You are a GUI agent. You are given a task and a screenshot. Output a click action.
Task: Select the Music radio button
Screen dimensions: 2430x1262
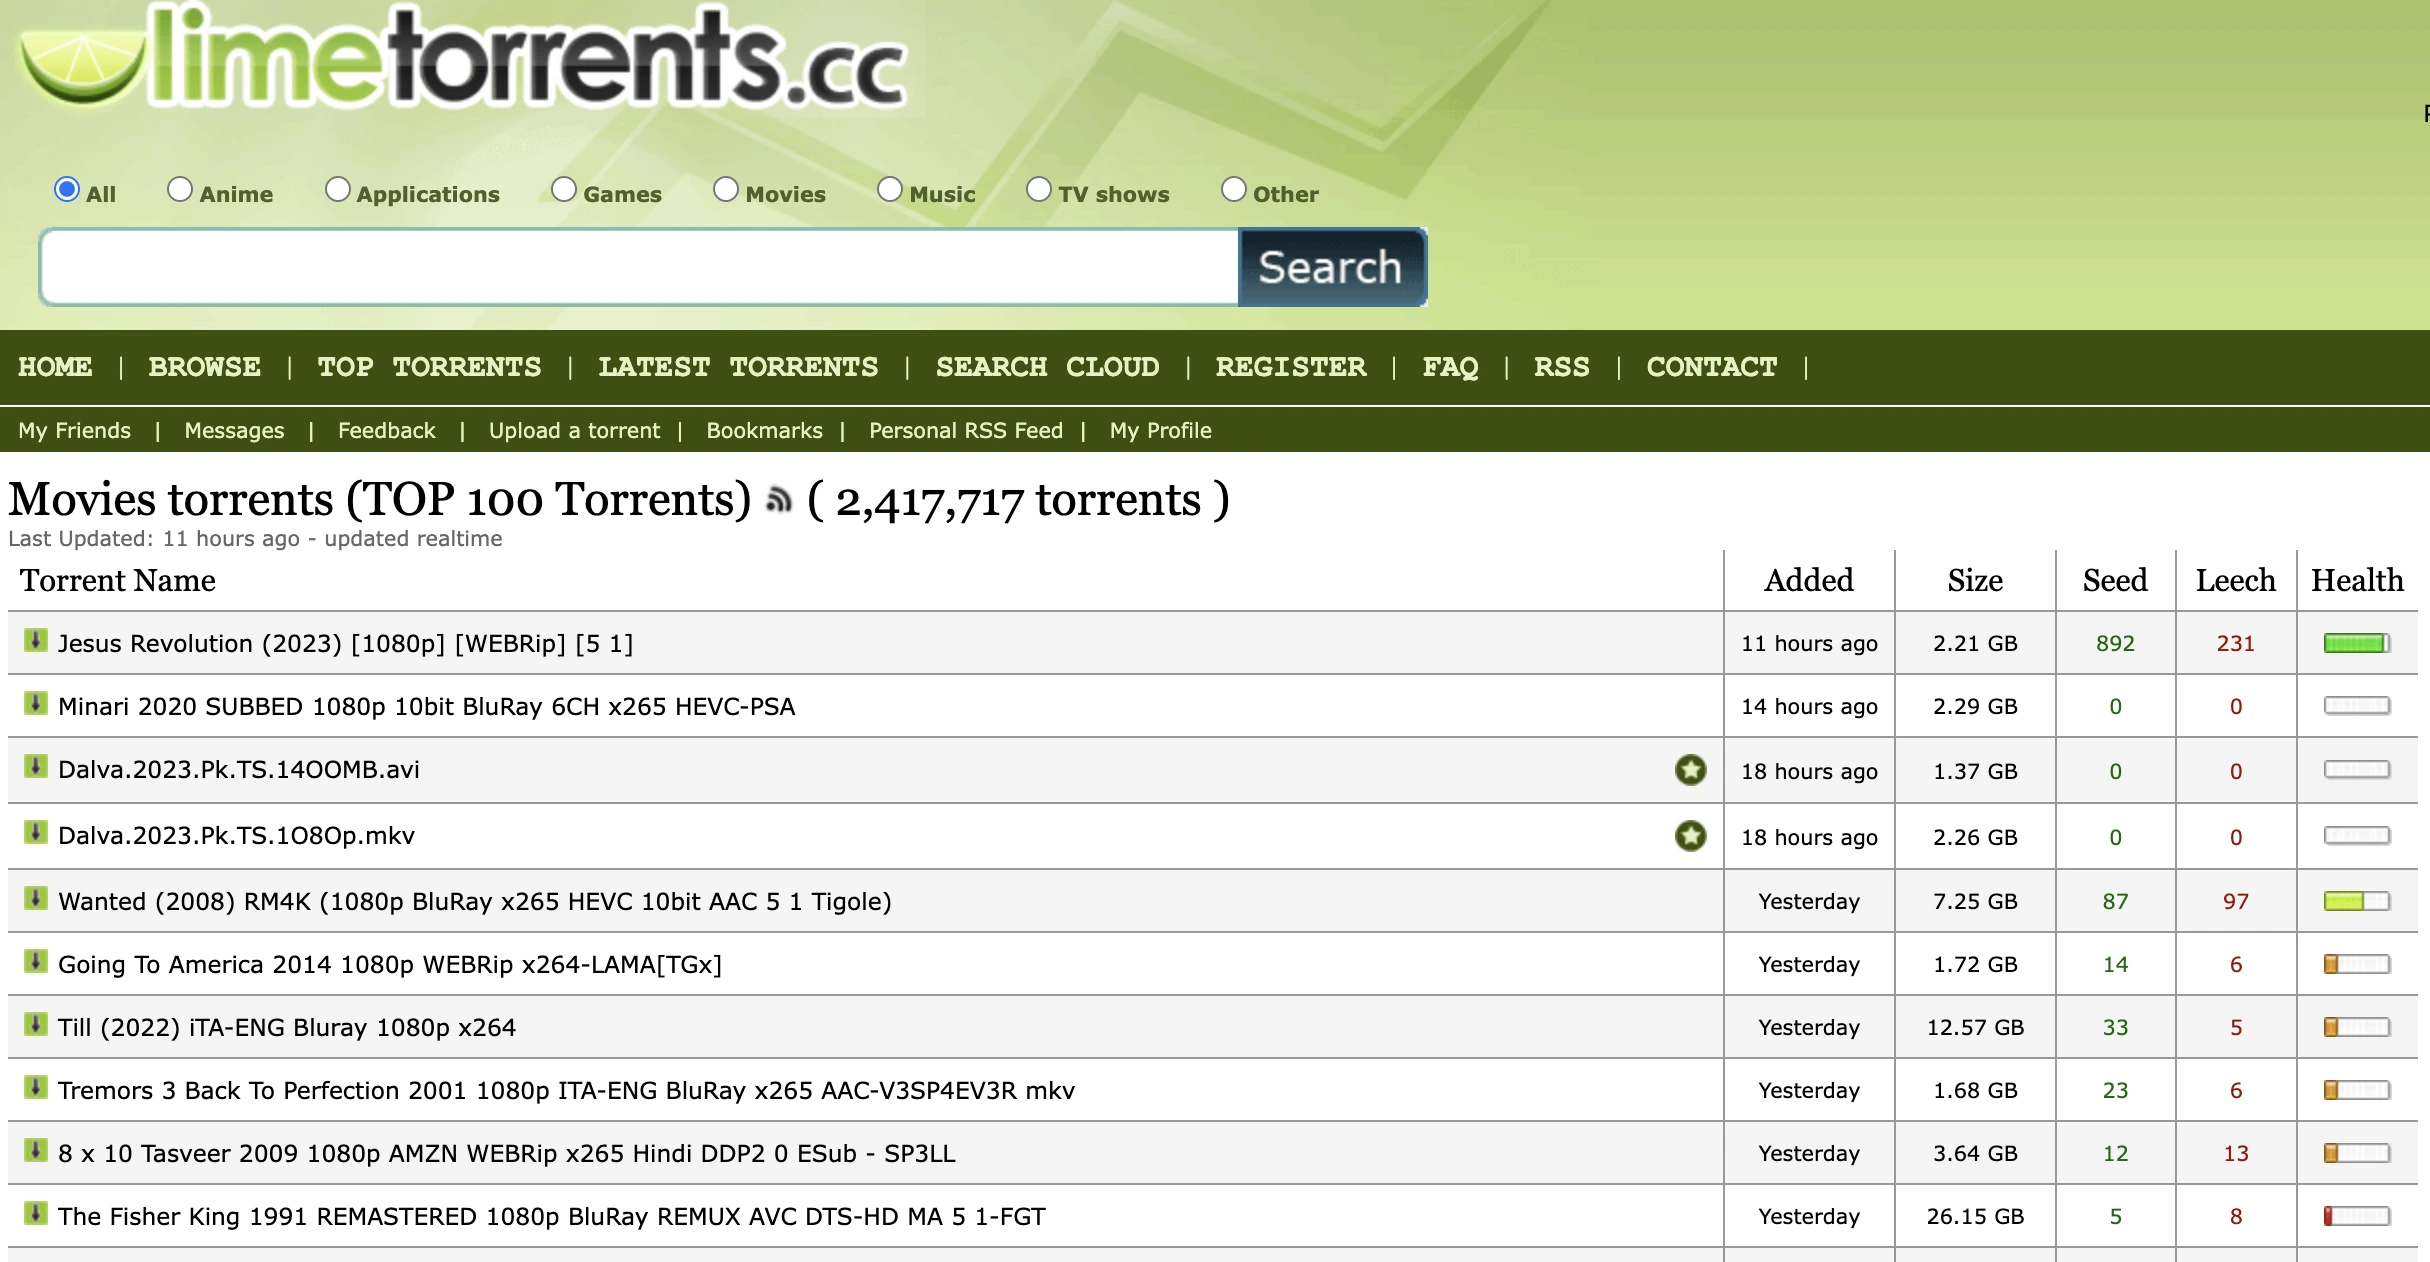[x=890, y=189]
